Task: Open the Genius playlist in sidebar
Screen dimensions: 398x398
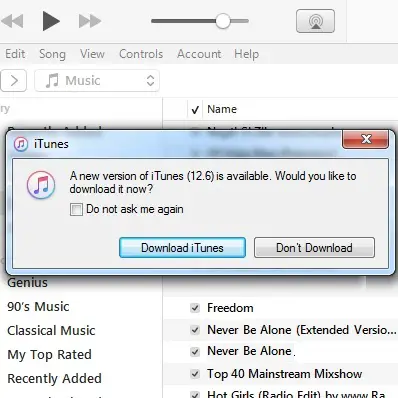Action: point(28,283)
